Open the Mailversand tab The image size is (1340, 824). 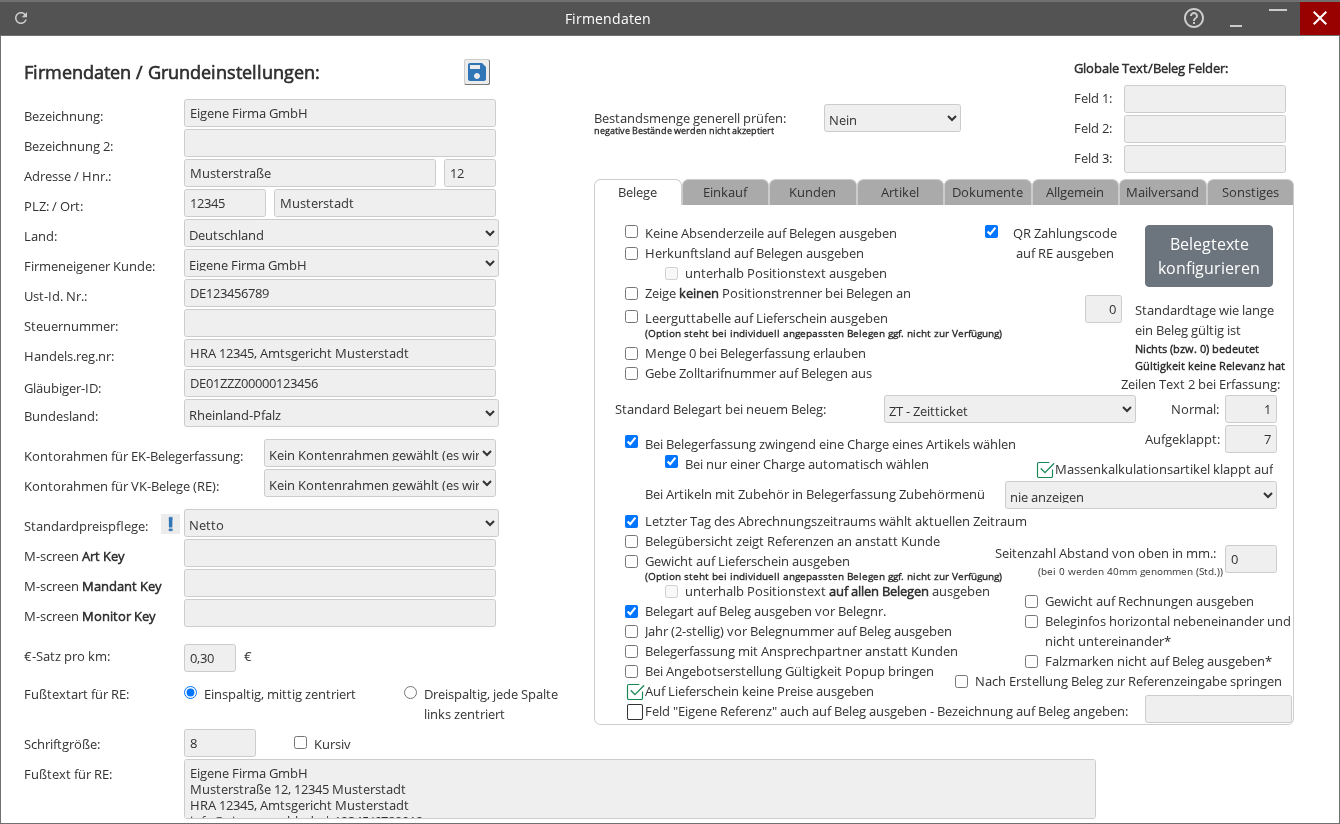[x=1161, y=192]
